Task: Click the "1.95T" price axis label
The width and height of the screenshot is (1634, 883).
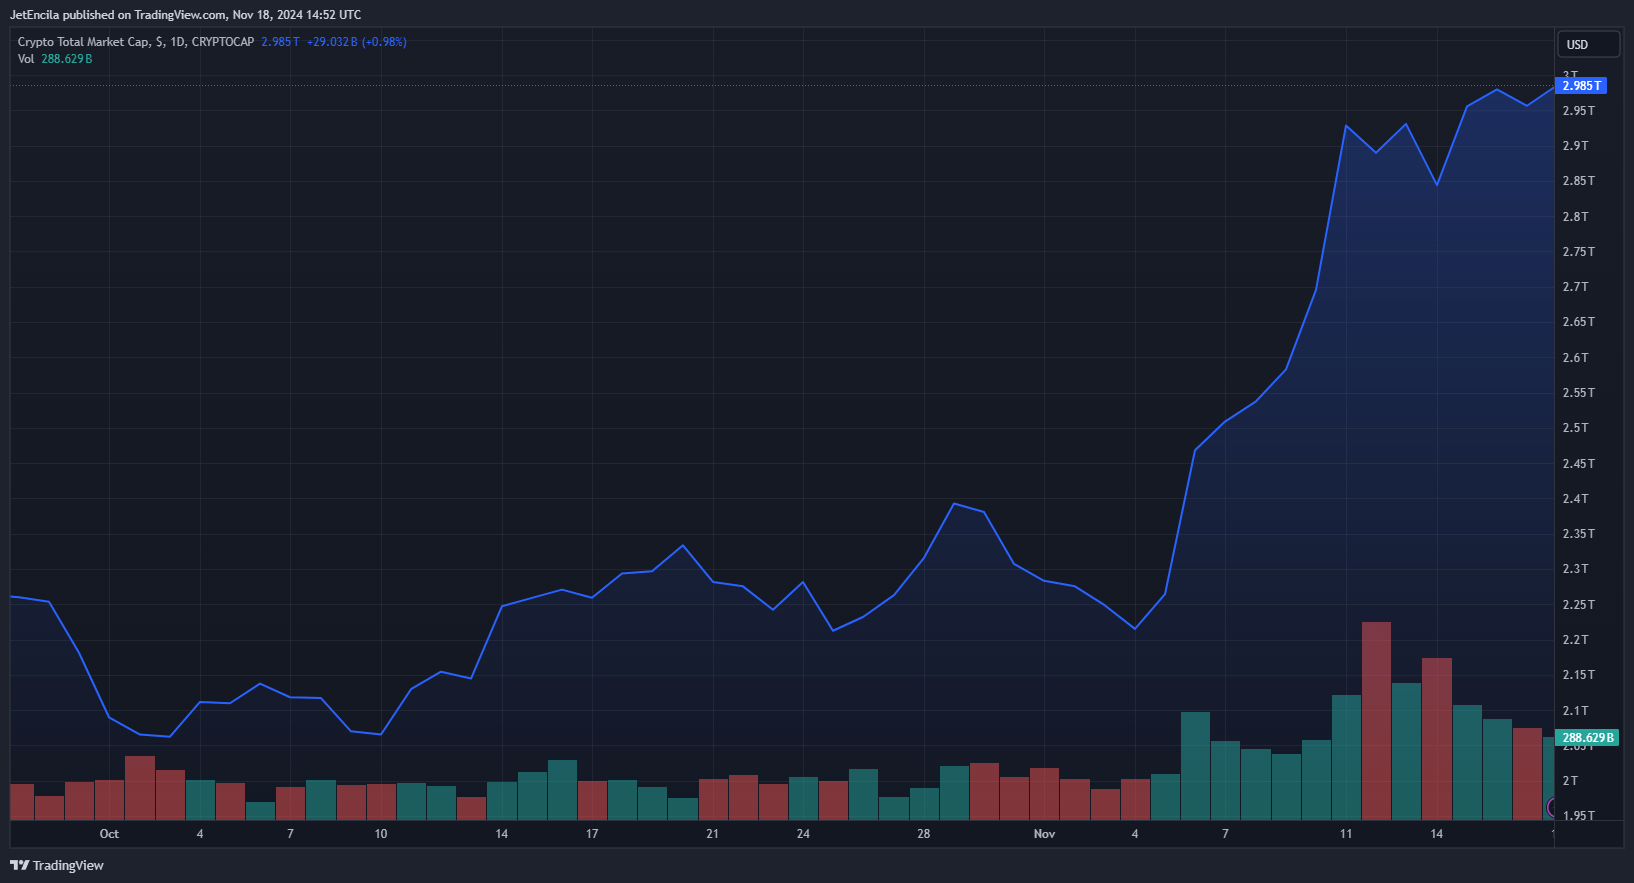Action: coord(1579,816)
